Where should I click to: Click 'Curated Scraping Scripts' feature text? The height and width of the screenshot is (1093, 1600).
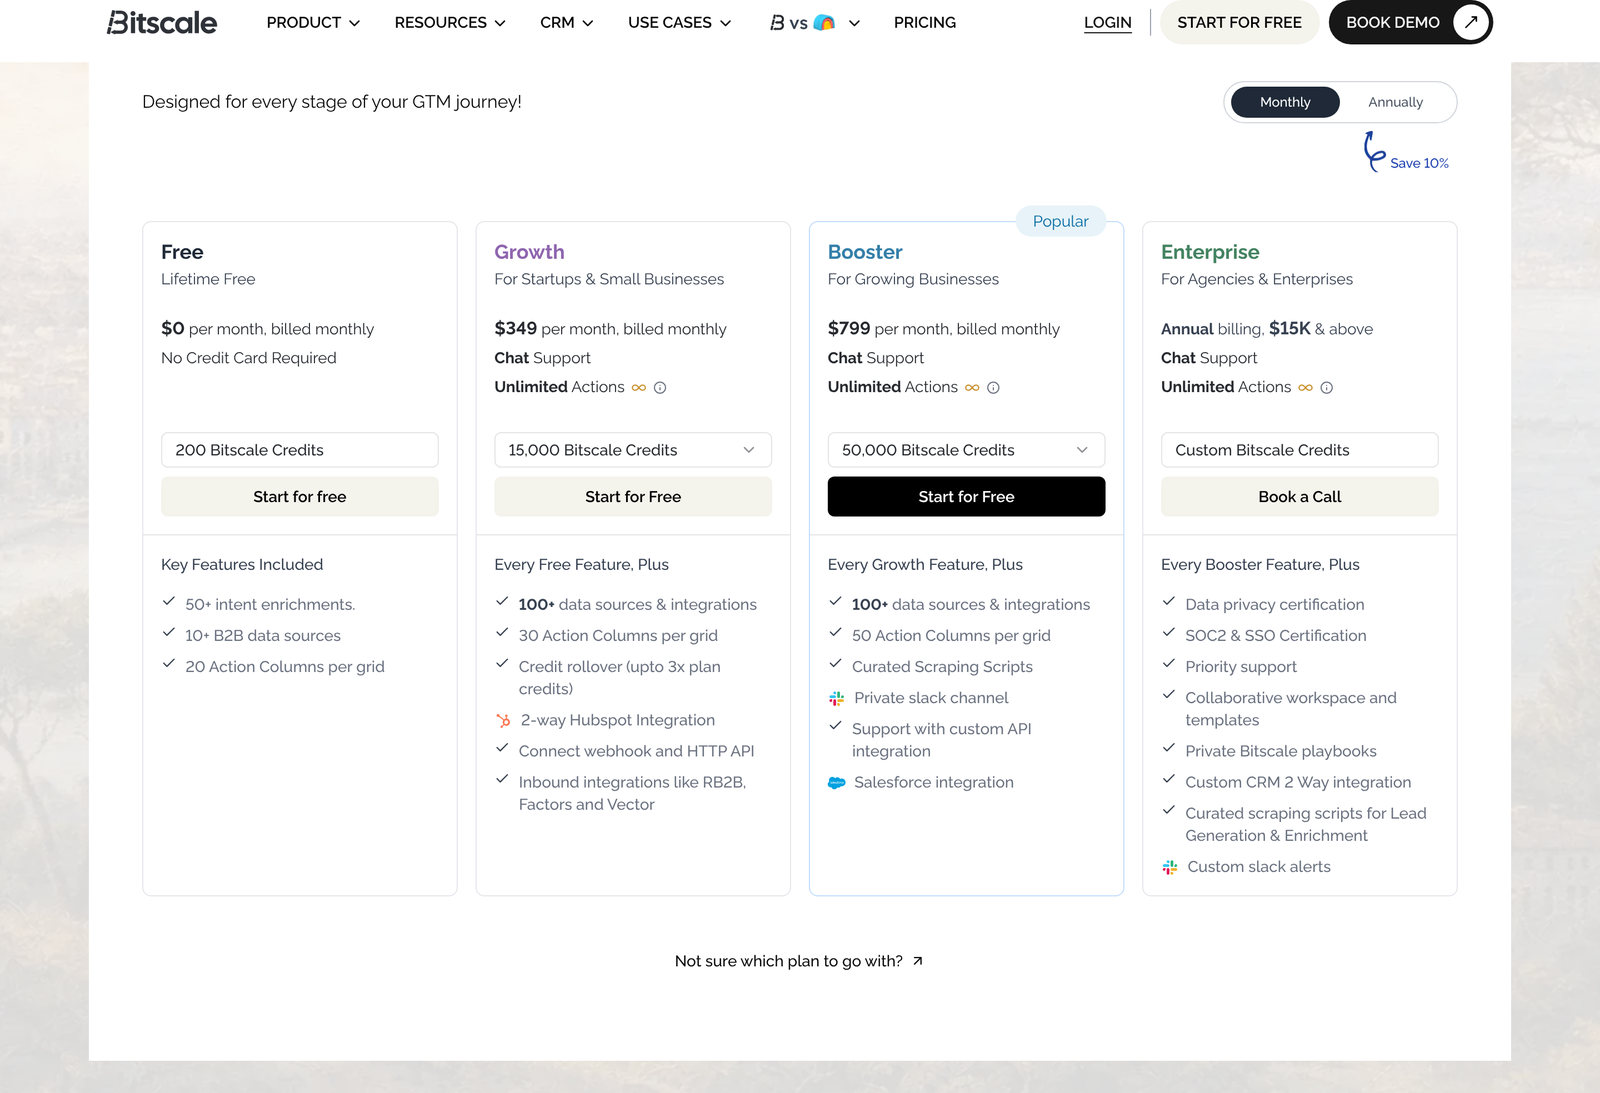(x=942, y=667)
